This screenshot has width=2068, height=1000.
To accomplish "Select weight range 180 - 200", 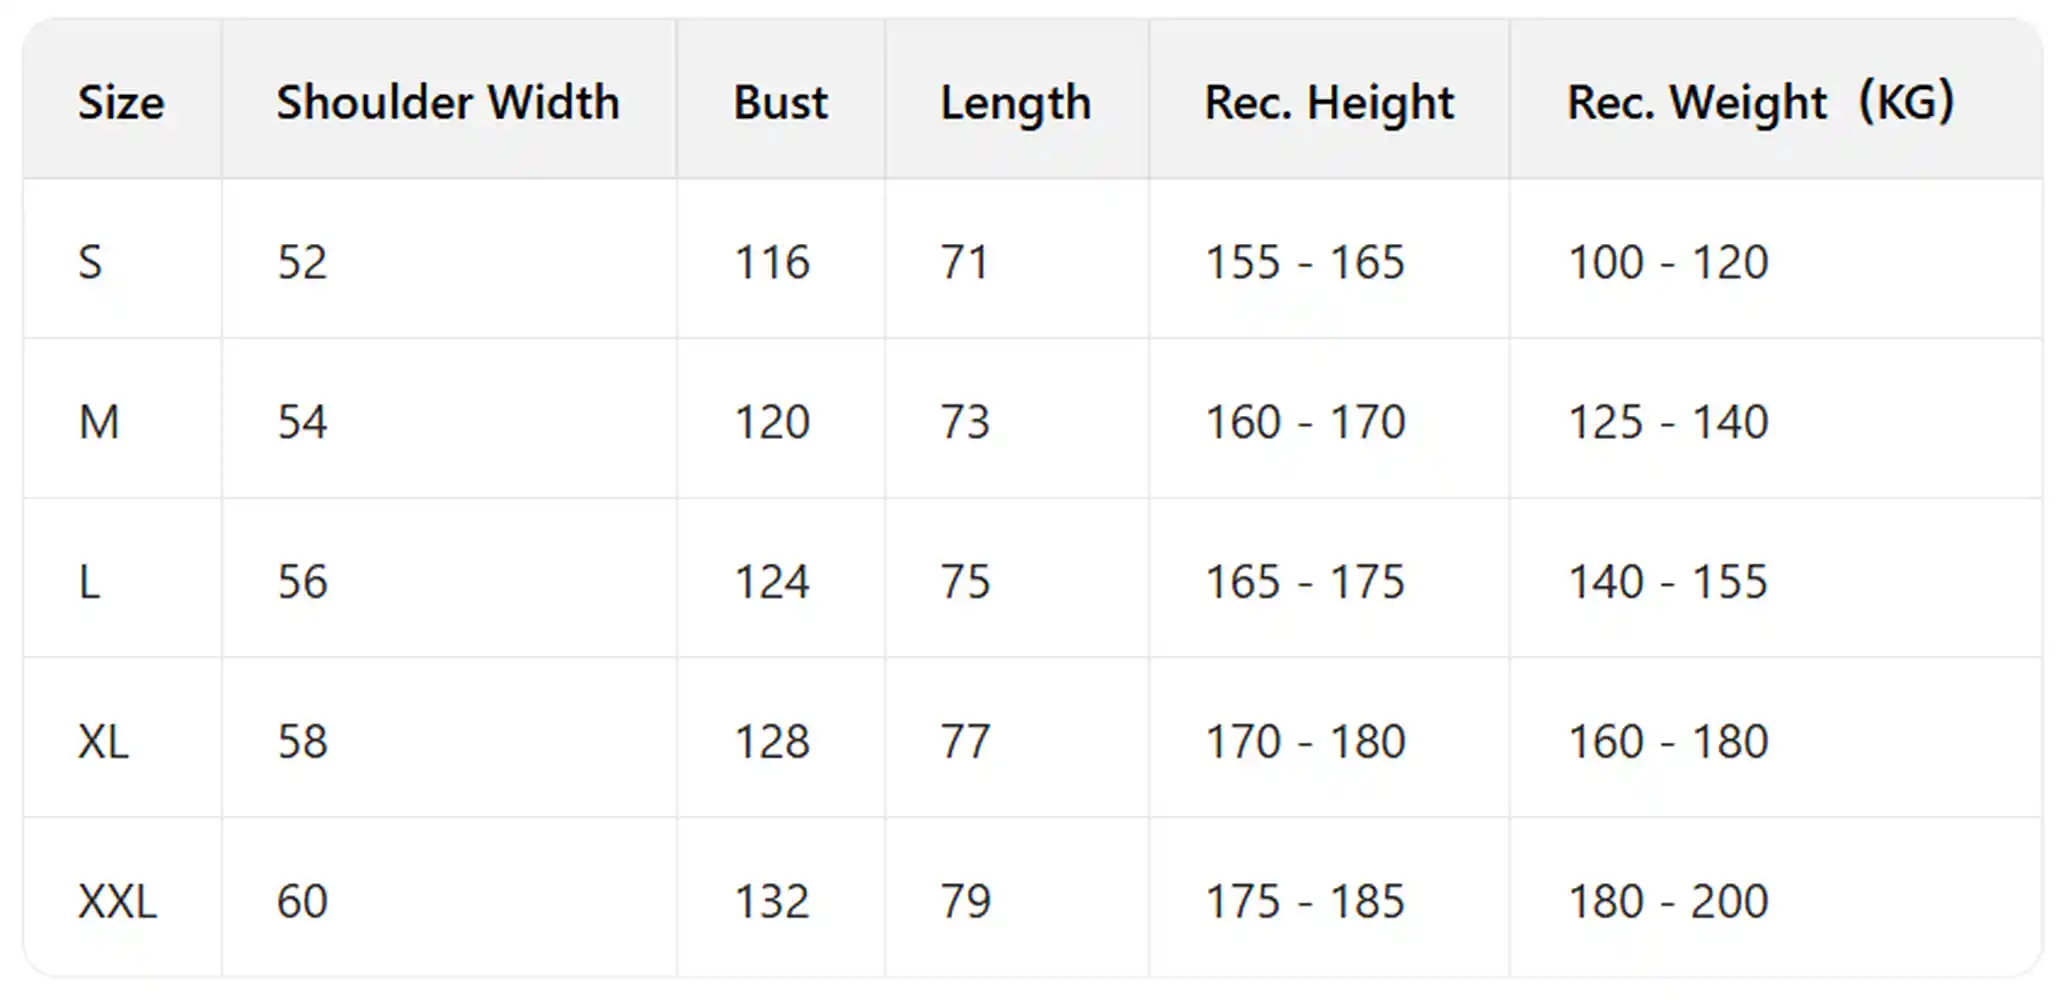I will click(1668, 902).
